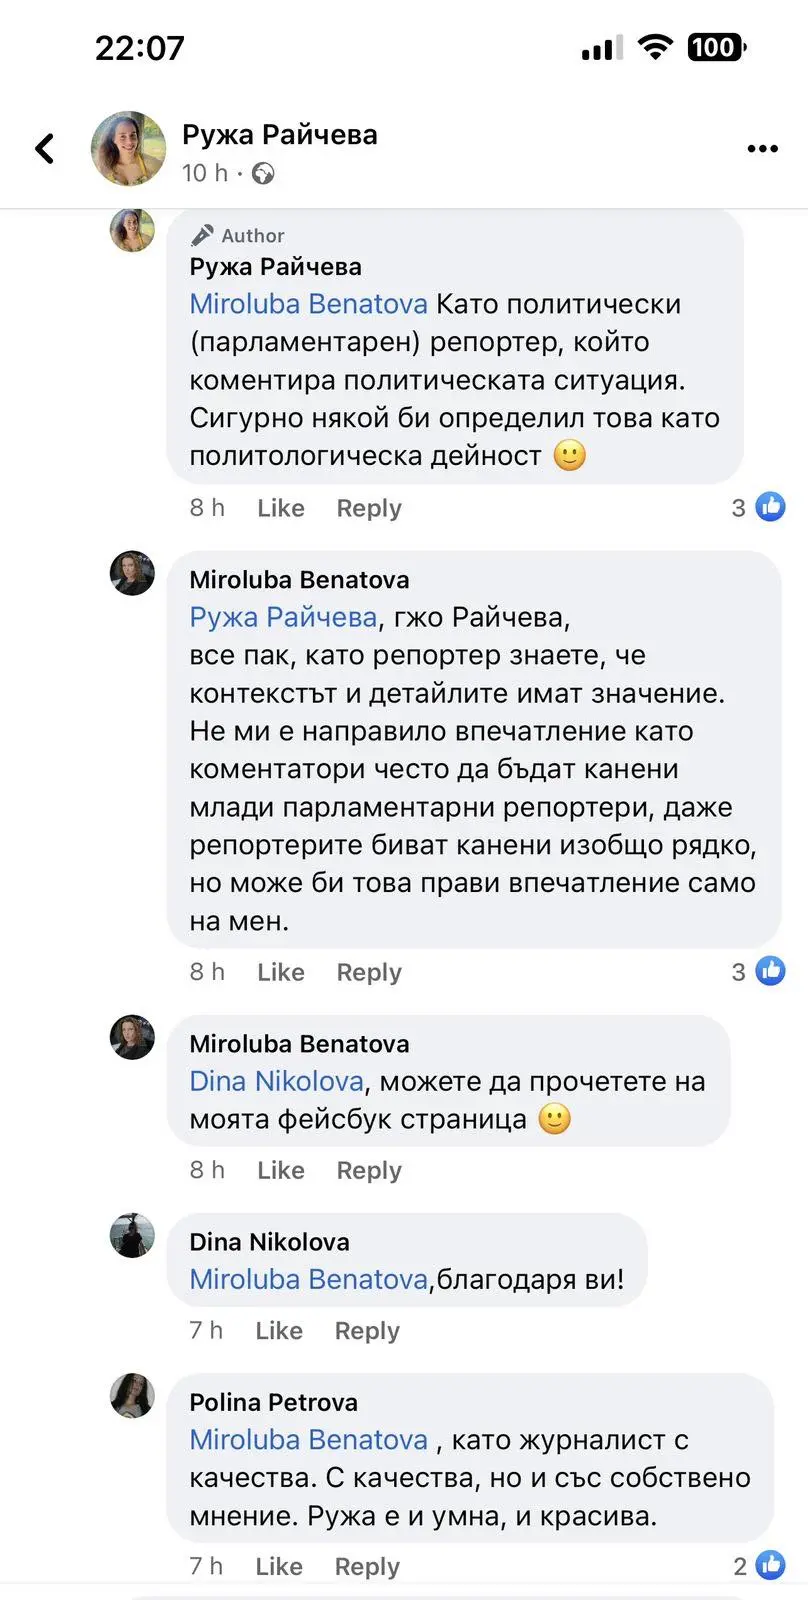This screenshot has width=808, height=1600.
Task: Like Miroluba Benatova's comment about Dina Nikolova
Action: coord(280,1170)
